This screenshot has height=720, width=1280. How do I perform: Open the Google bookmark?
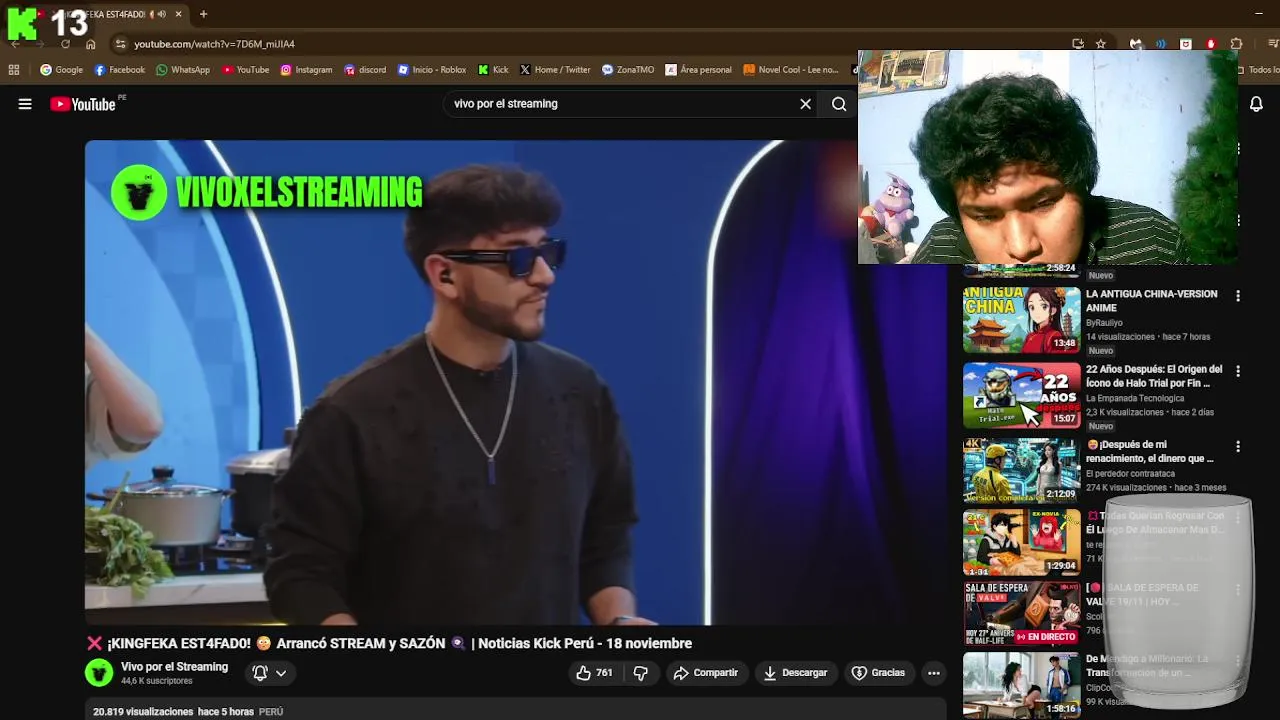61,70
